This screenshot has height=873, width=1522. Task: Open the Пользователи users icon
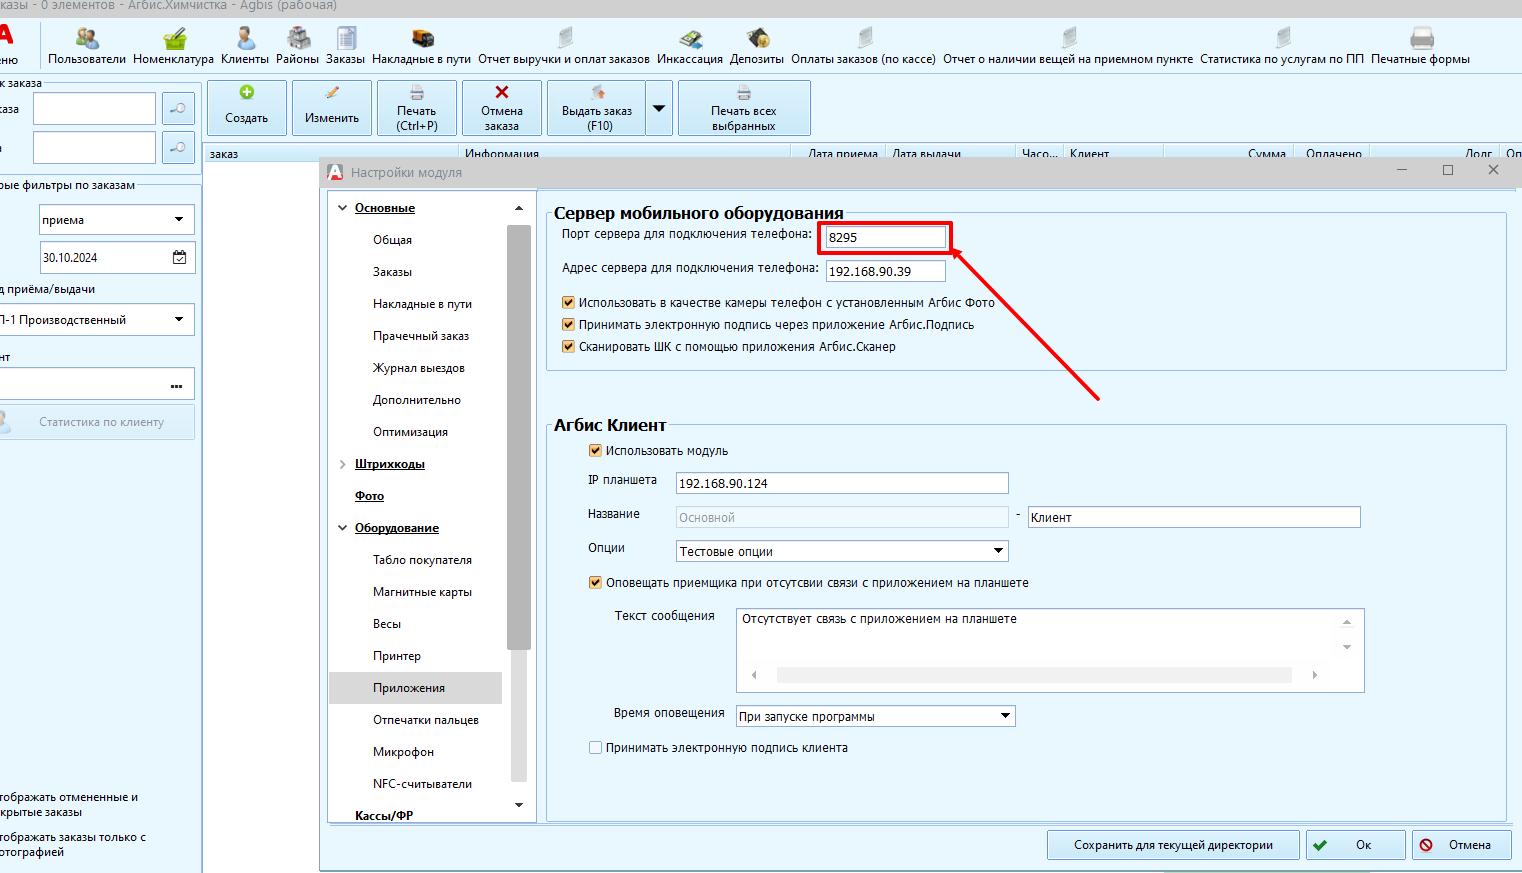point(87,40)
